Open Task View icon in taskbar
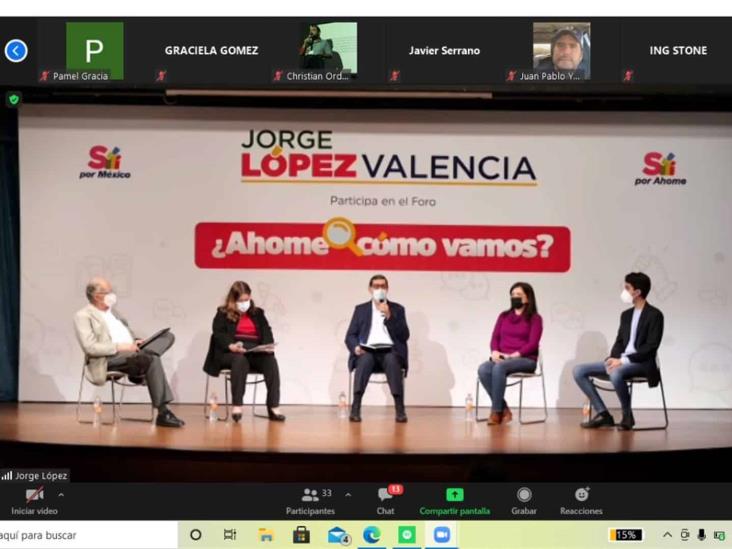This screenshot has width=732, height=549. point(230,535)
